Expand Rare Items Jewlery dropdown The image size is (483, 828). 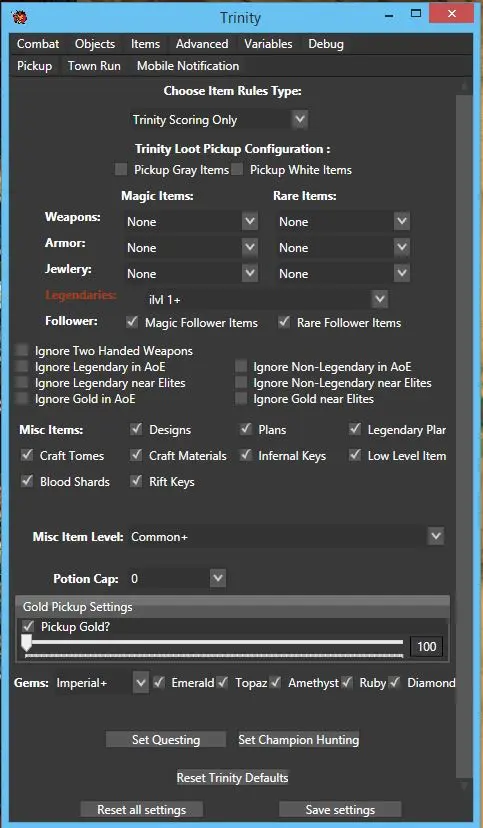point(343,273)
